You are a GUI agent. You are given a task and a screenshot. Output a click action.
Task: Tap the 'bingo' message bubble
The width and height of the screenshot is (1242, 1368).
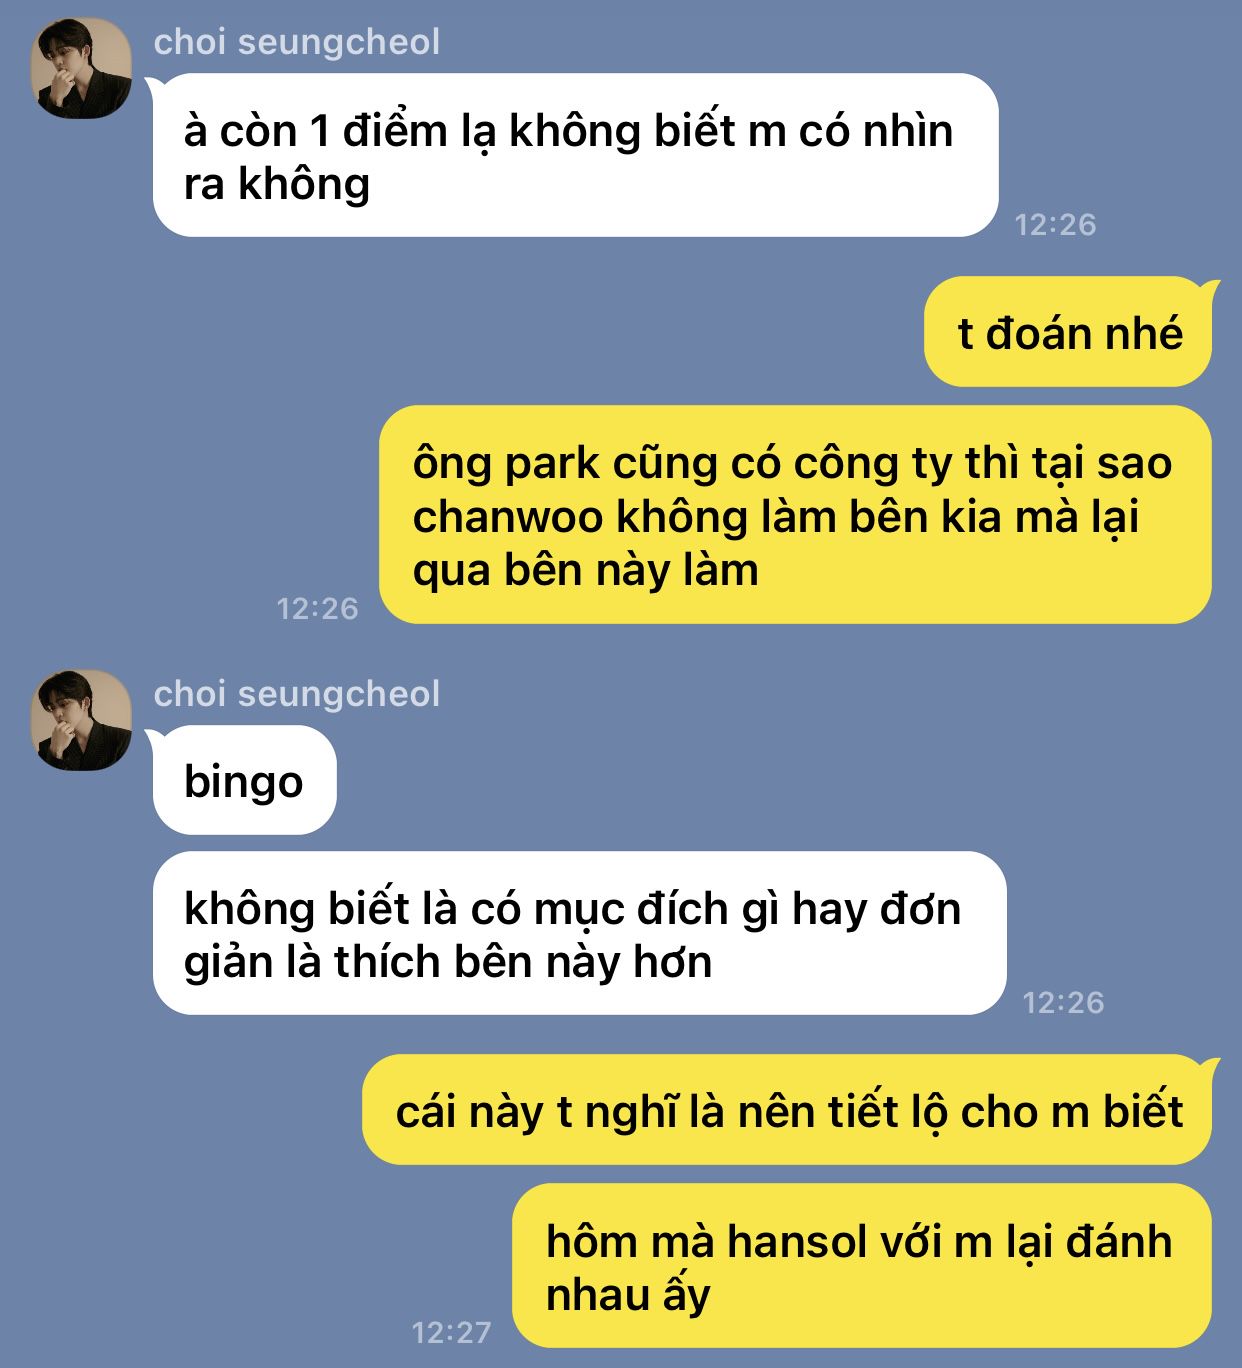244,781
